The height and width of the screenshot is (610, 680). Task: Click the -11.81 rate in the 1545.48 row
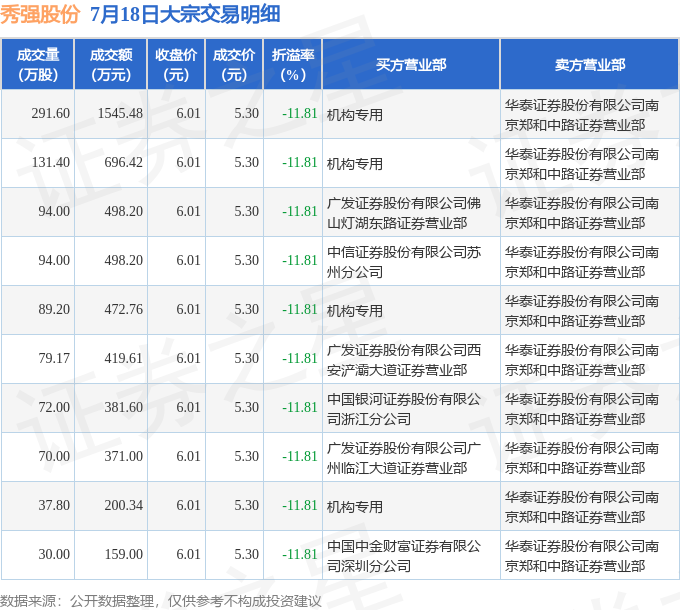pyautogui.click(x=300, y=114)
